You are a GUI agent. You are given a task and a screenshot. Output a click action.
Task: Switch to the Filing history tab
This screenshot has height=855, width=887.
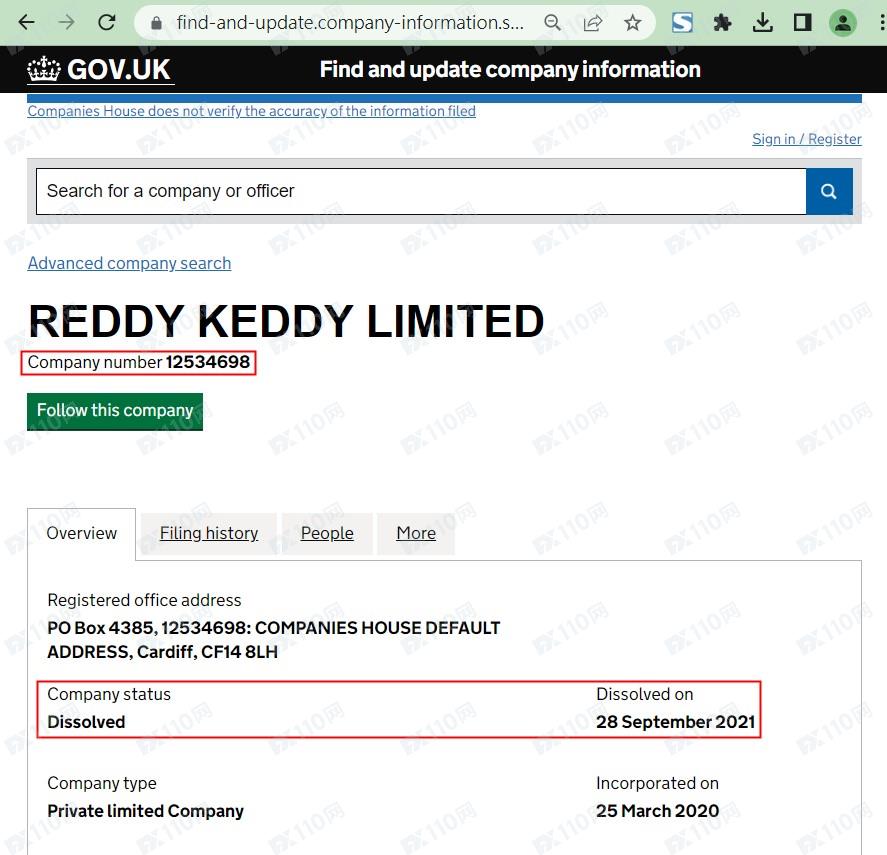tap(209, 533)
